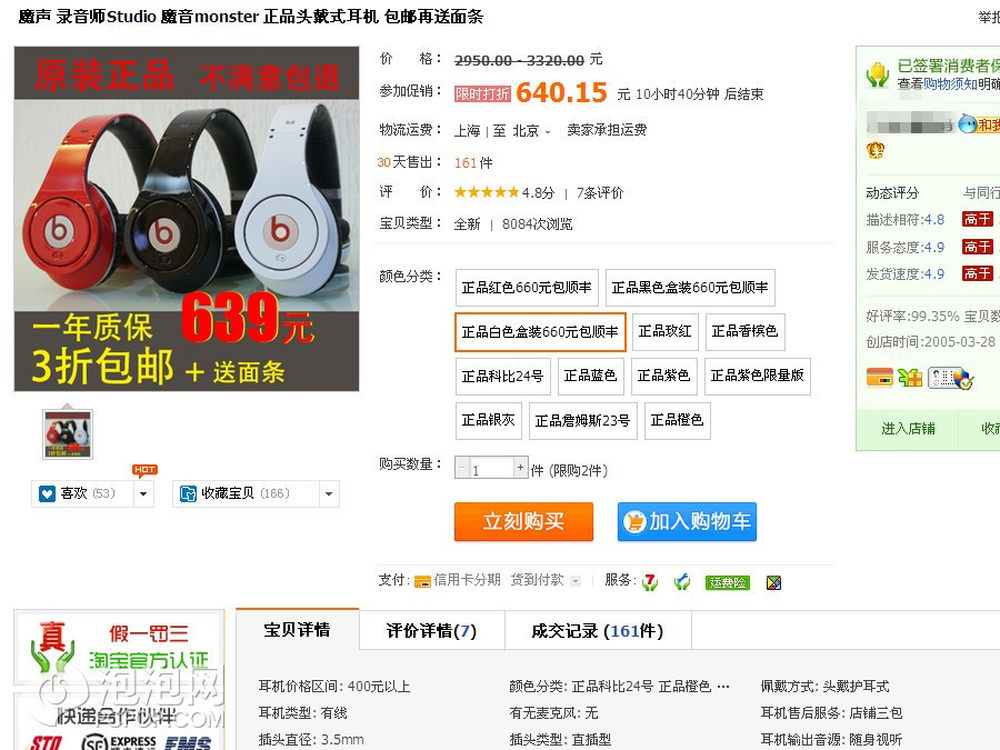
Task: Select color option 正品科比24号
Action: 503,376
